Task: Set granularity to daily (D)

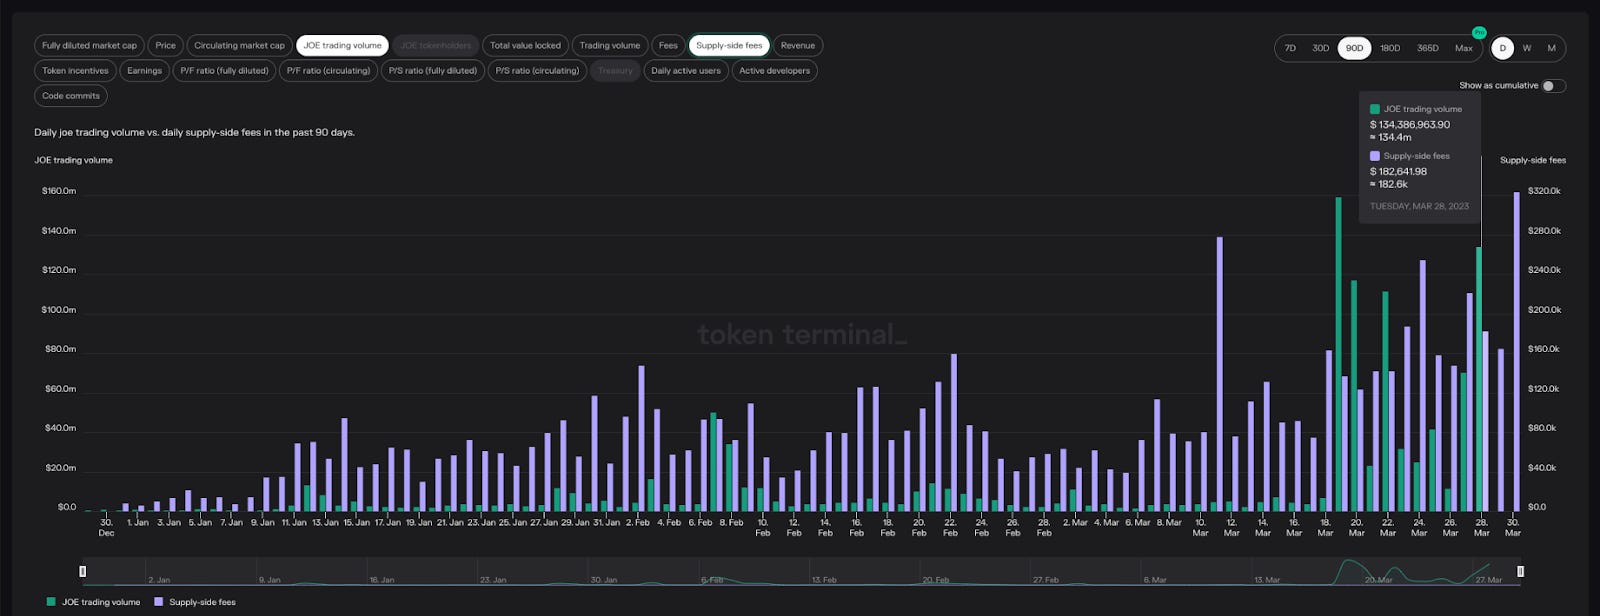Action: click(x=1502, y=48)
